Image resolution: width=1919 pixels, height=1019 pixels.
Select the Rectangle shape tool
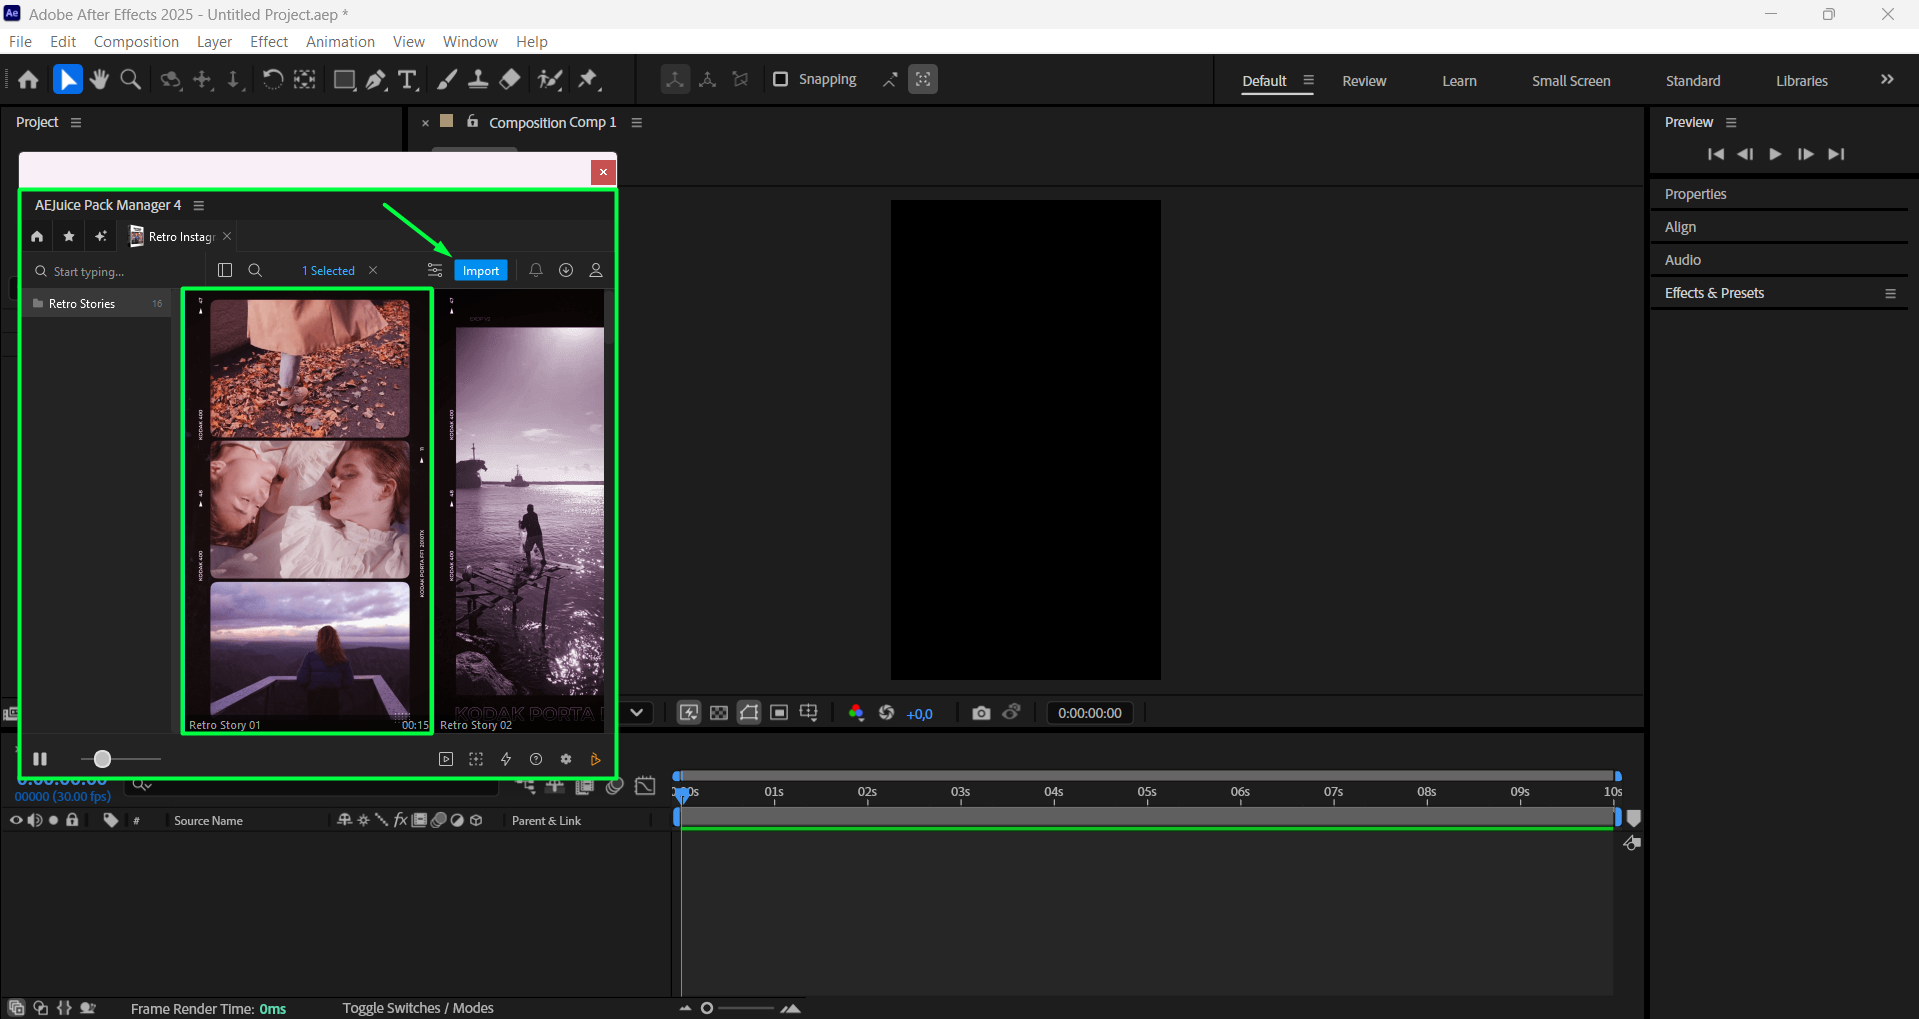coord(344,80)
